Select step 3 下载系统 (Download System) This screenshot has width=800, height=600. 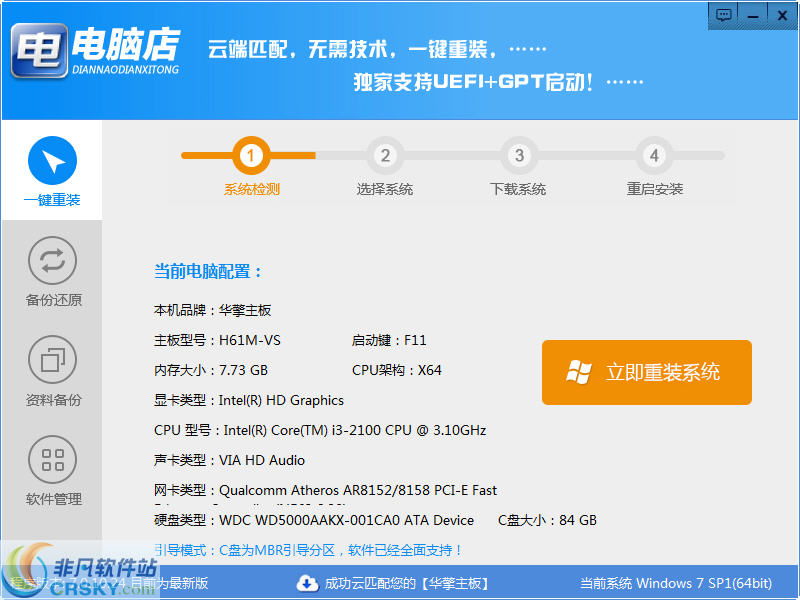click(x=519, y=155)
